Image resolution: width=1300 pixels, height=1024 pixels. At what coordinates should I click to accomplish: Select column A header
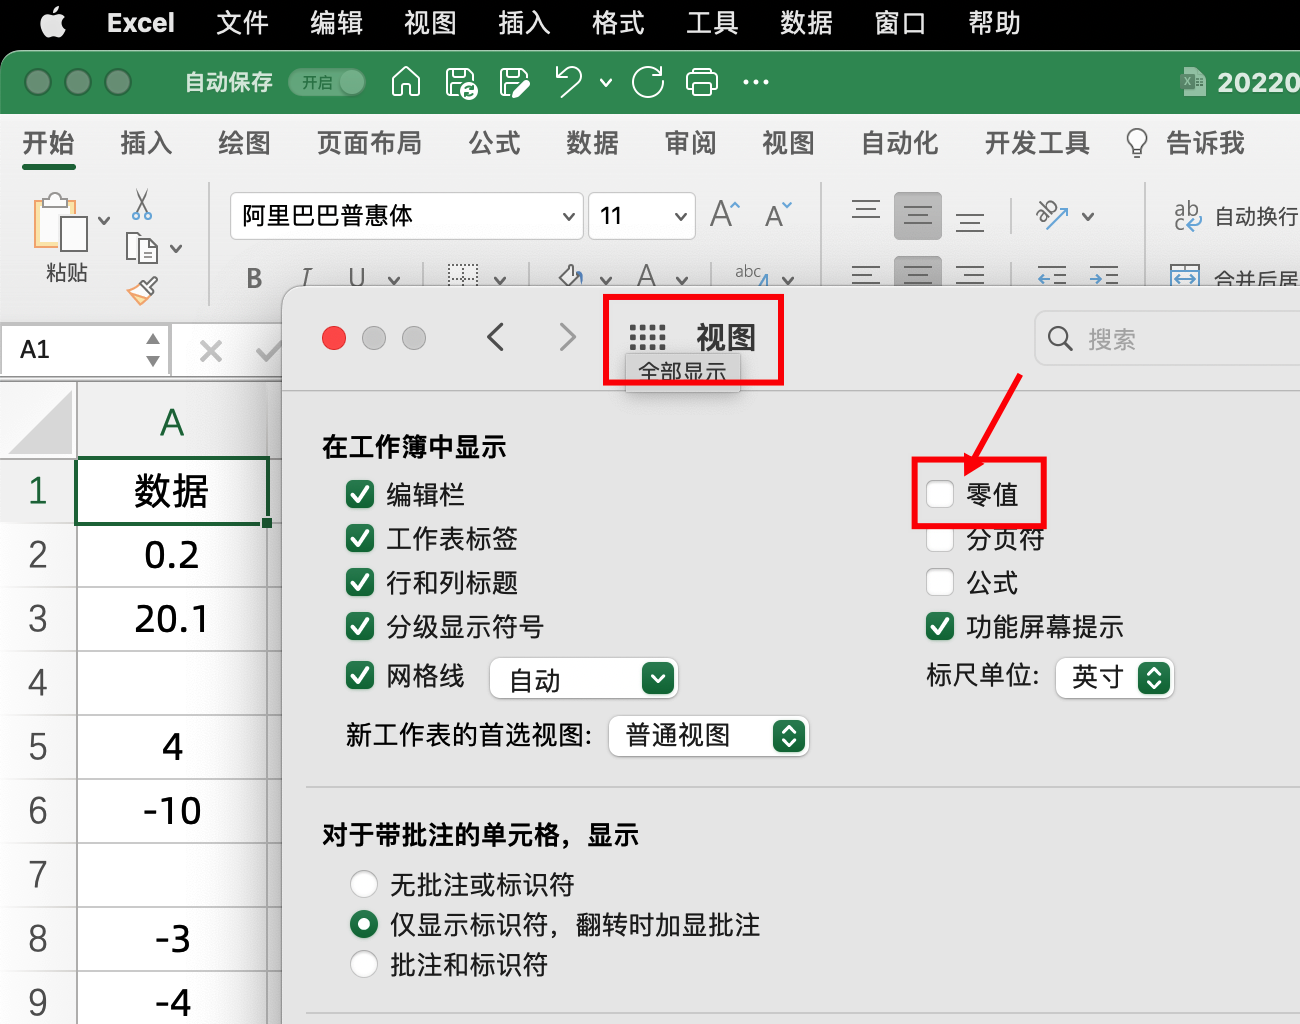point(172,422)
